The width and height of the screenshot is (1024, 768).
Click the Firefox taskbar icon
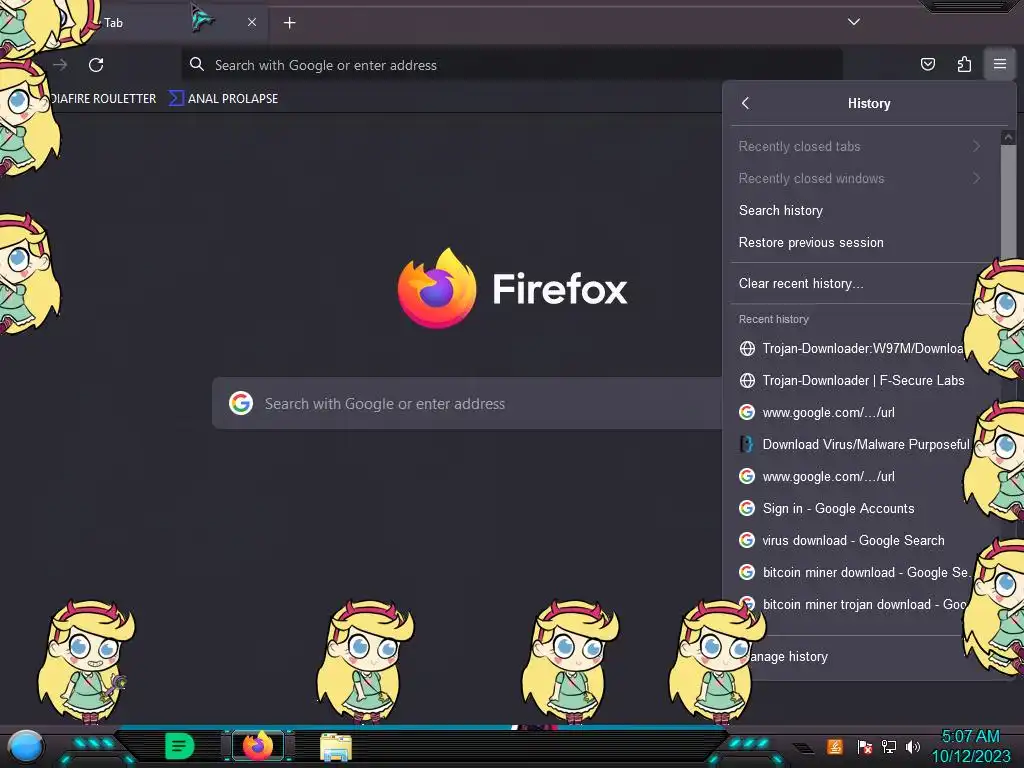pos(258,746)
